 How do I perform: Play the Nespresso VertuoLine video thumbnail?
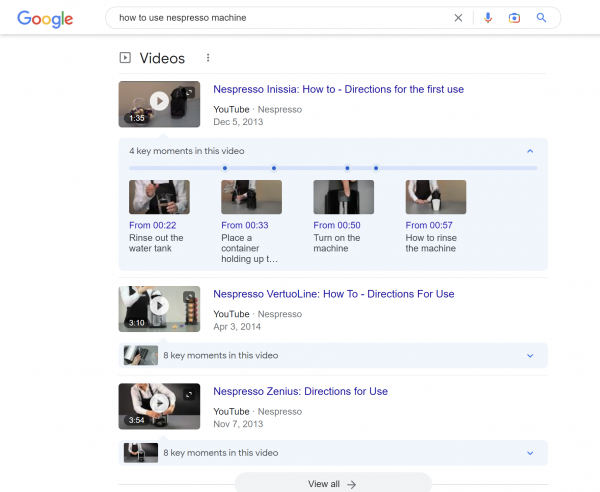(159, 309)
